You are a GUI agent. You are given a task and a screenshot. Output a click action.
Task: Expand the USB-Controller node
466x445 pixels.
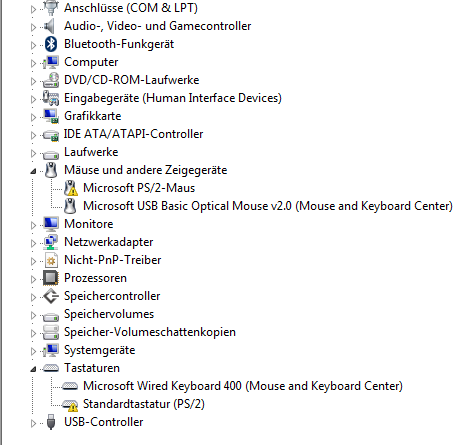point(33,423)
